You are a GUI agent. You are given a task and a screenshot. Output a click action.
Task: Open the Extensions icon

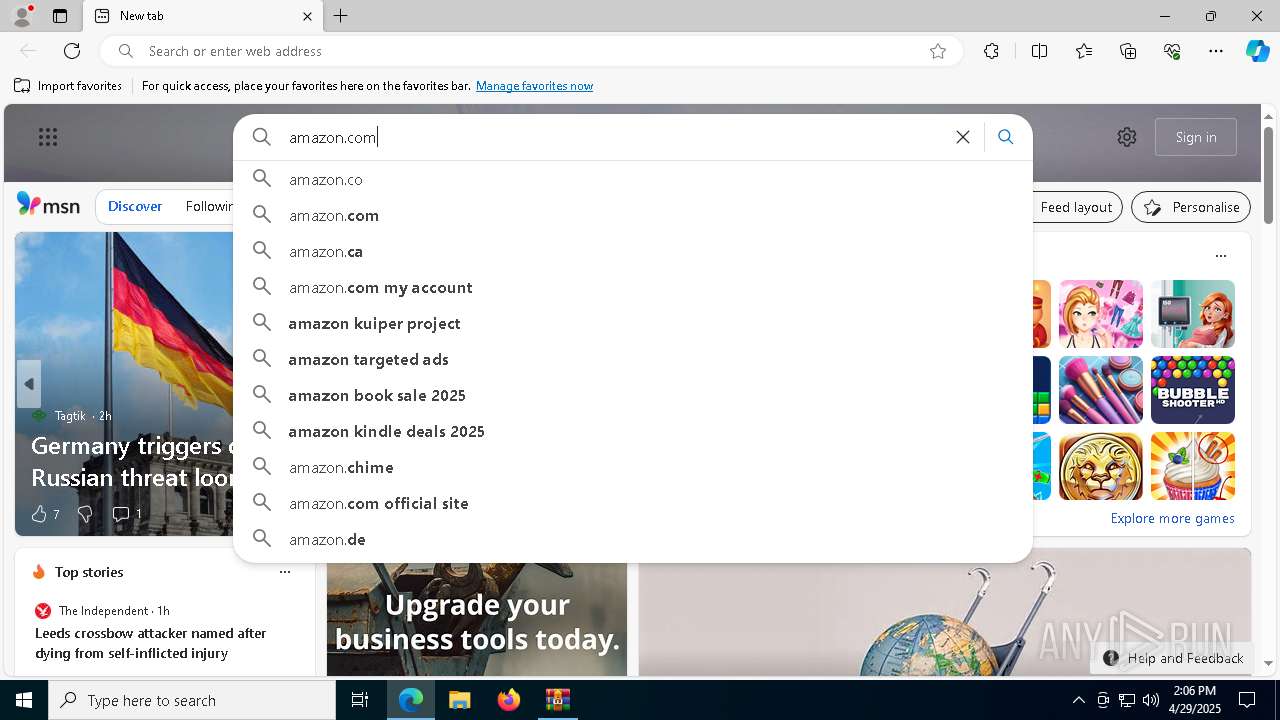[991, 51]
